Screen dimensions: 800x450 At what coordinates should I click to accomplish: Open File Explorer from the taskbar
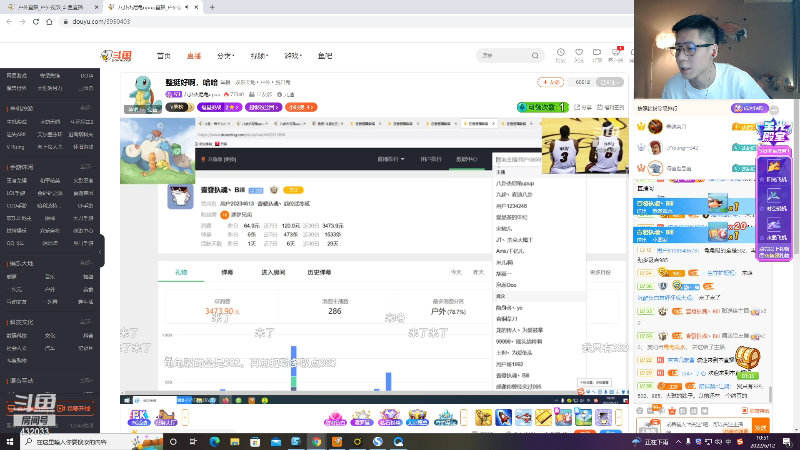click(x=235, y=442)
